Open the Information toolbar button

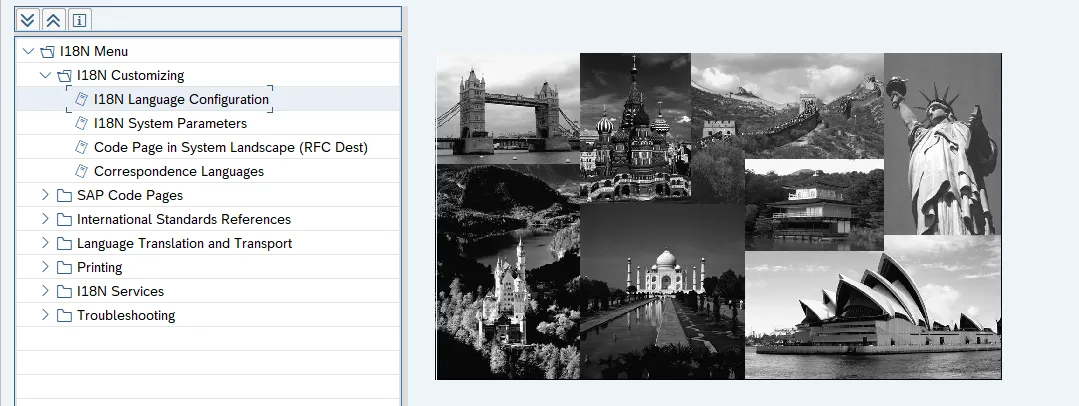pyautogui.click(x=79, y=20)
